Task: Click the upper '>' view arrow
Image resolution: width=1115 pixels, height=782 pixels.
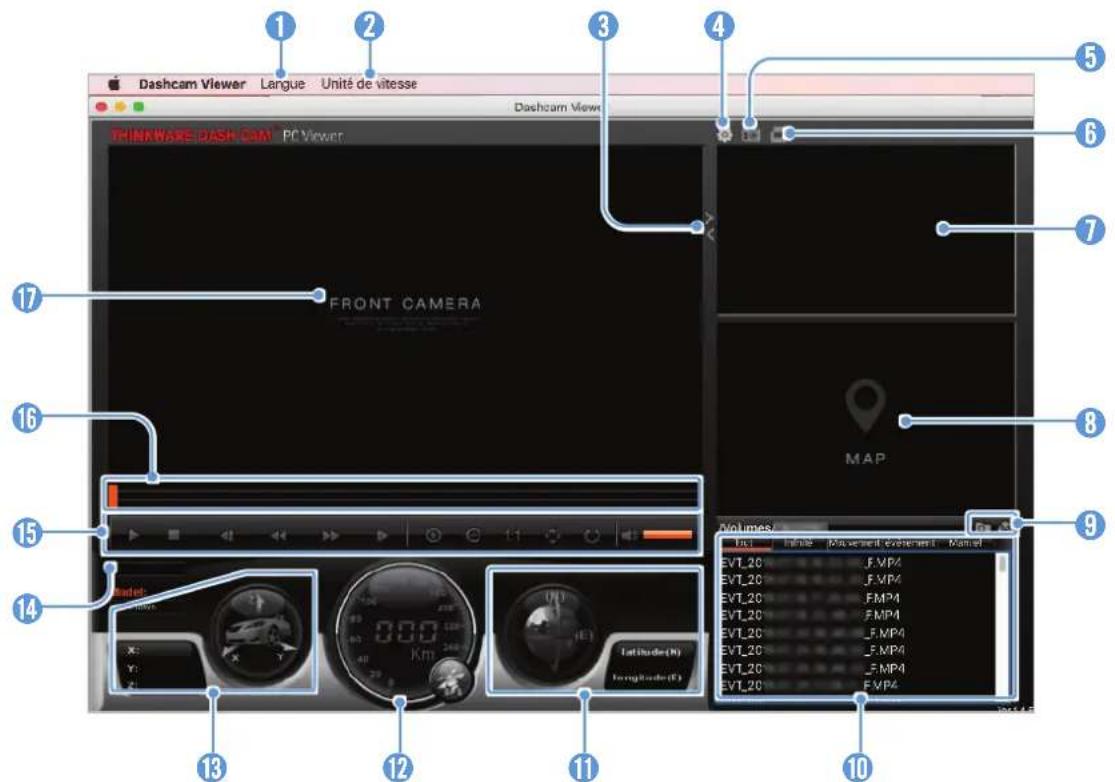Action: pyautogui.click(x=709, y=216)
